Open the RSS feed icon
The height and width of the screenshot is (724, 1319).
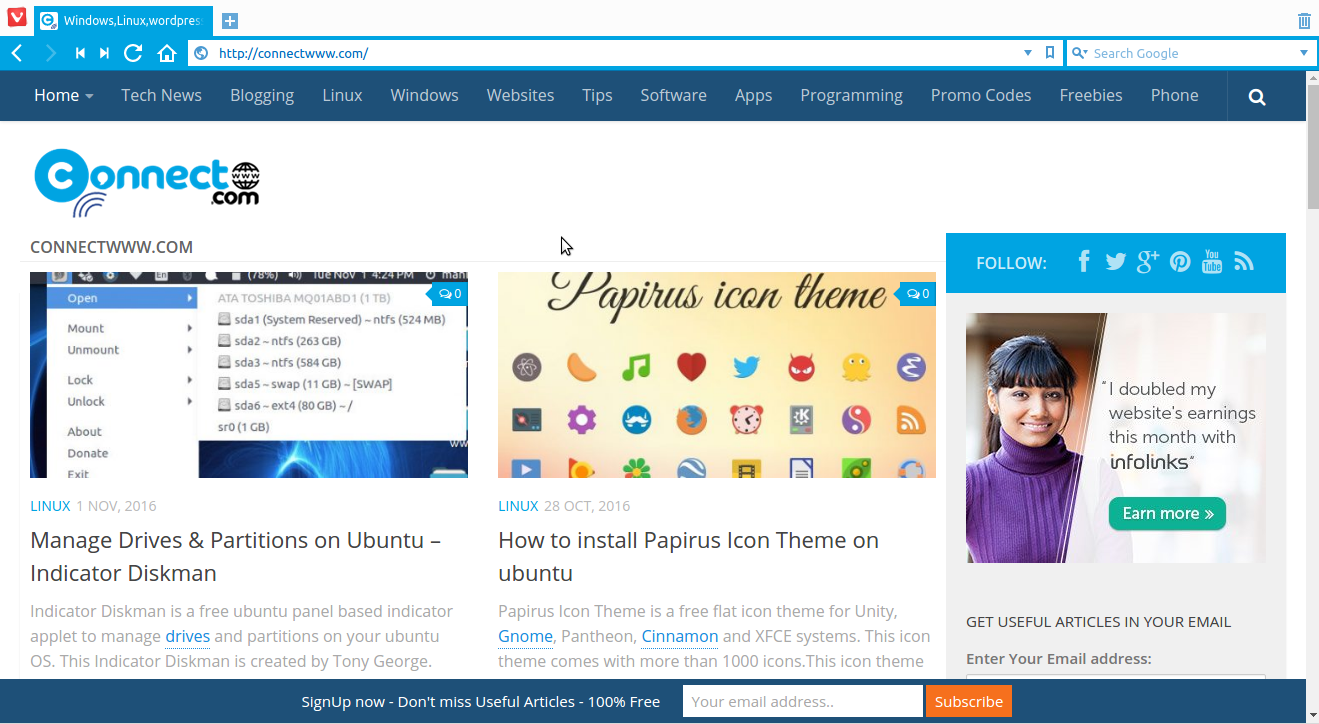1244,262
